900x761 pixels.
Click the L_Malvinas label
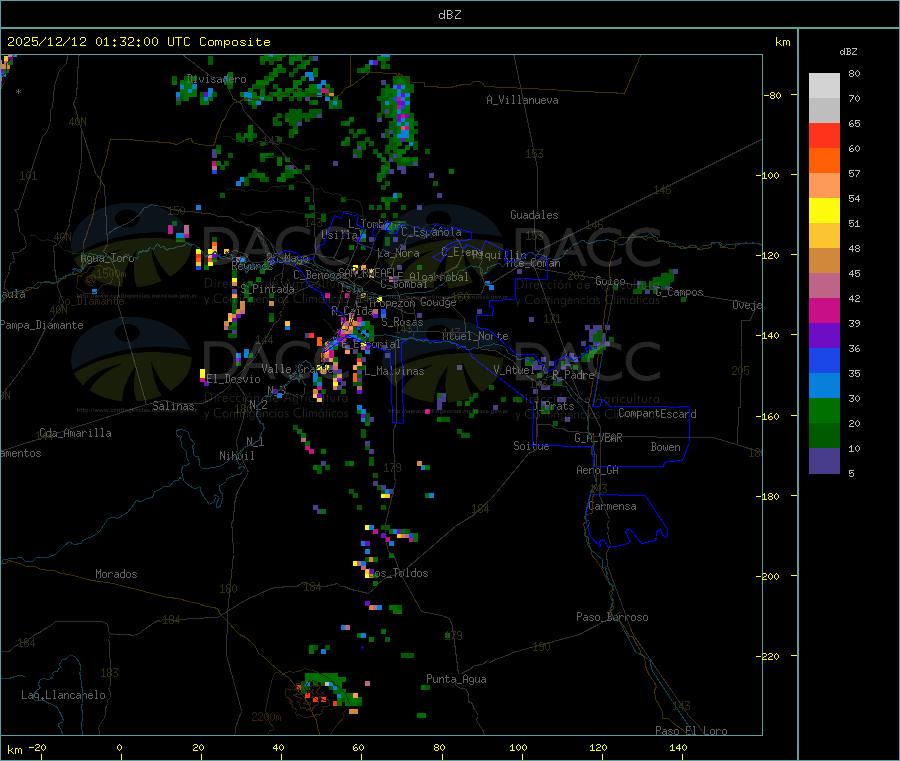point(394,371)
